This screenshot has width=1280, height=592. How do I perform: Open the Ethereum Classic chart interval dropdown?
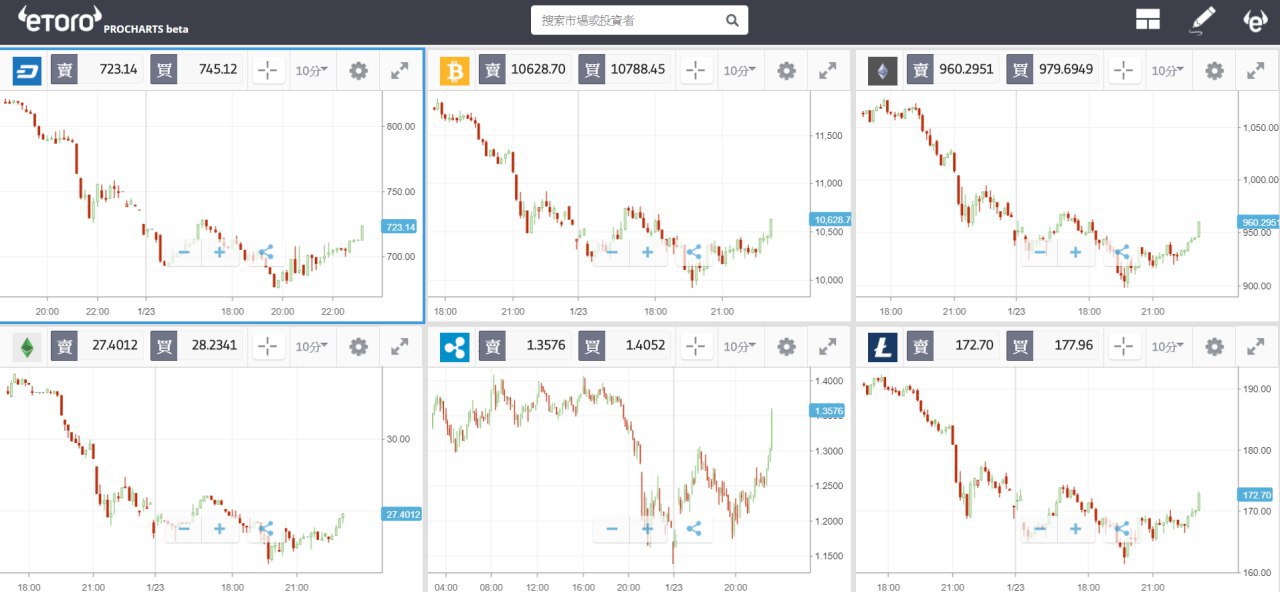click(312, 347)
